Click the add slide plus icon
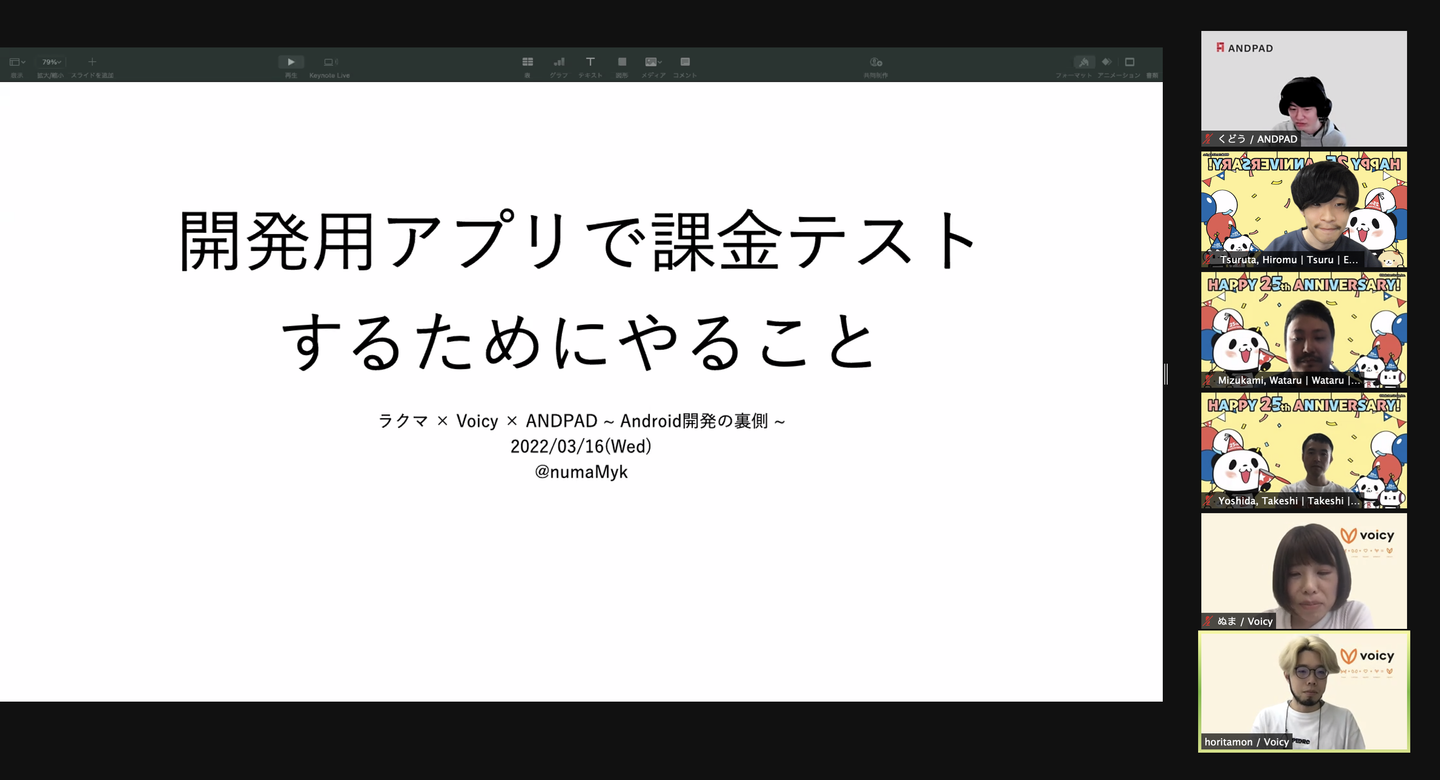 tap(92, 62)
